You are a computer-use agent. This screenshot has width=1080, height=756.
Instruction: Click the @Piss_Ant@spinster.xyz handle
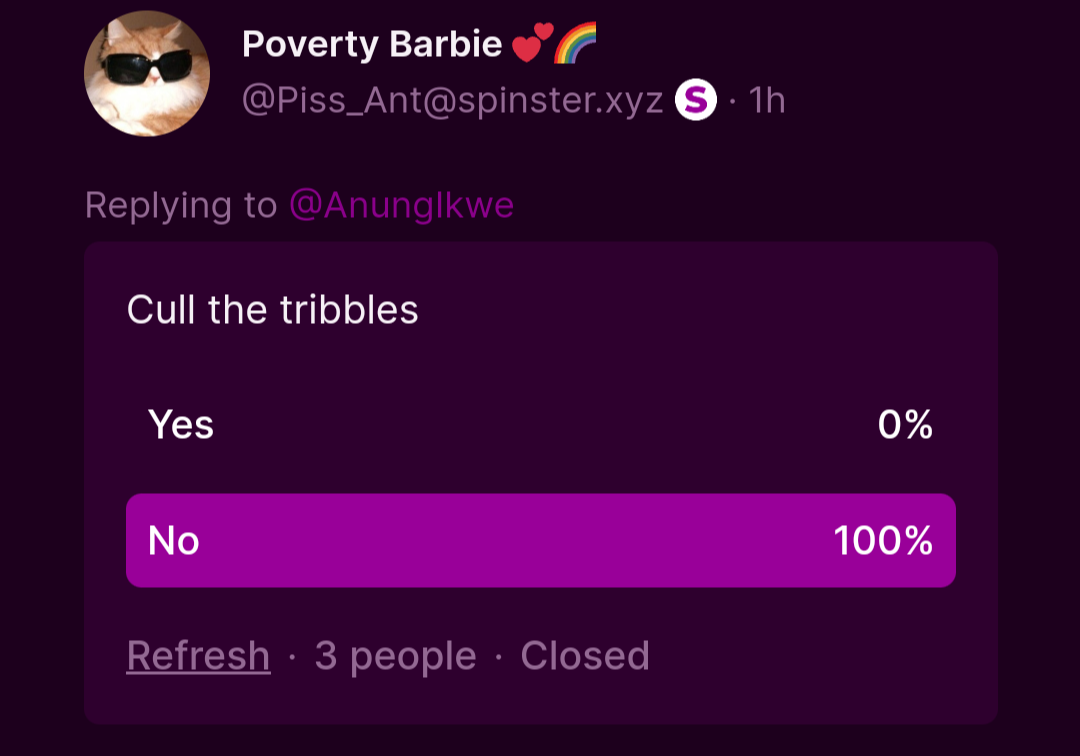coord(453,100)
